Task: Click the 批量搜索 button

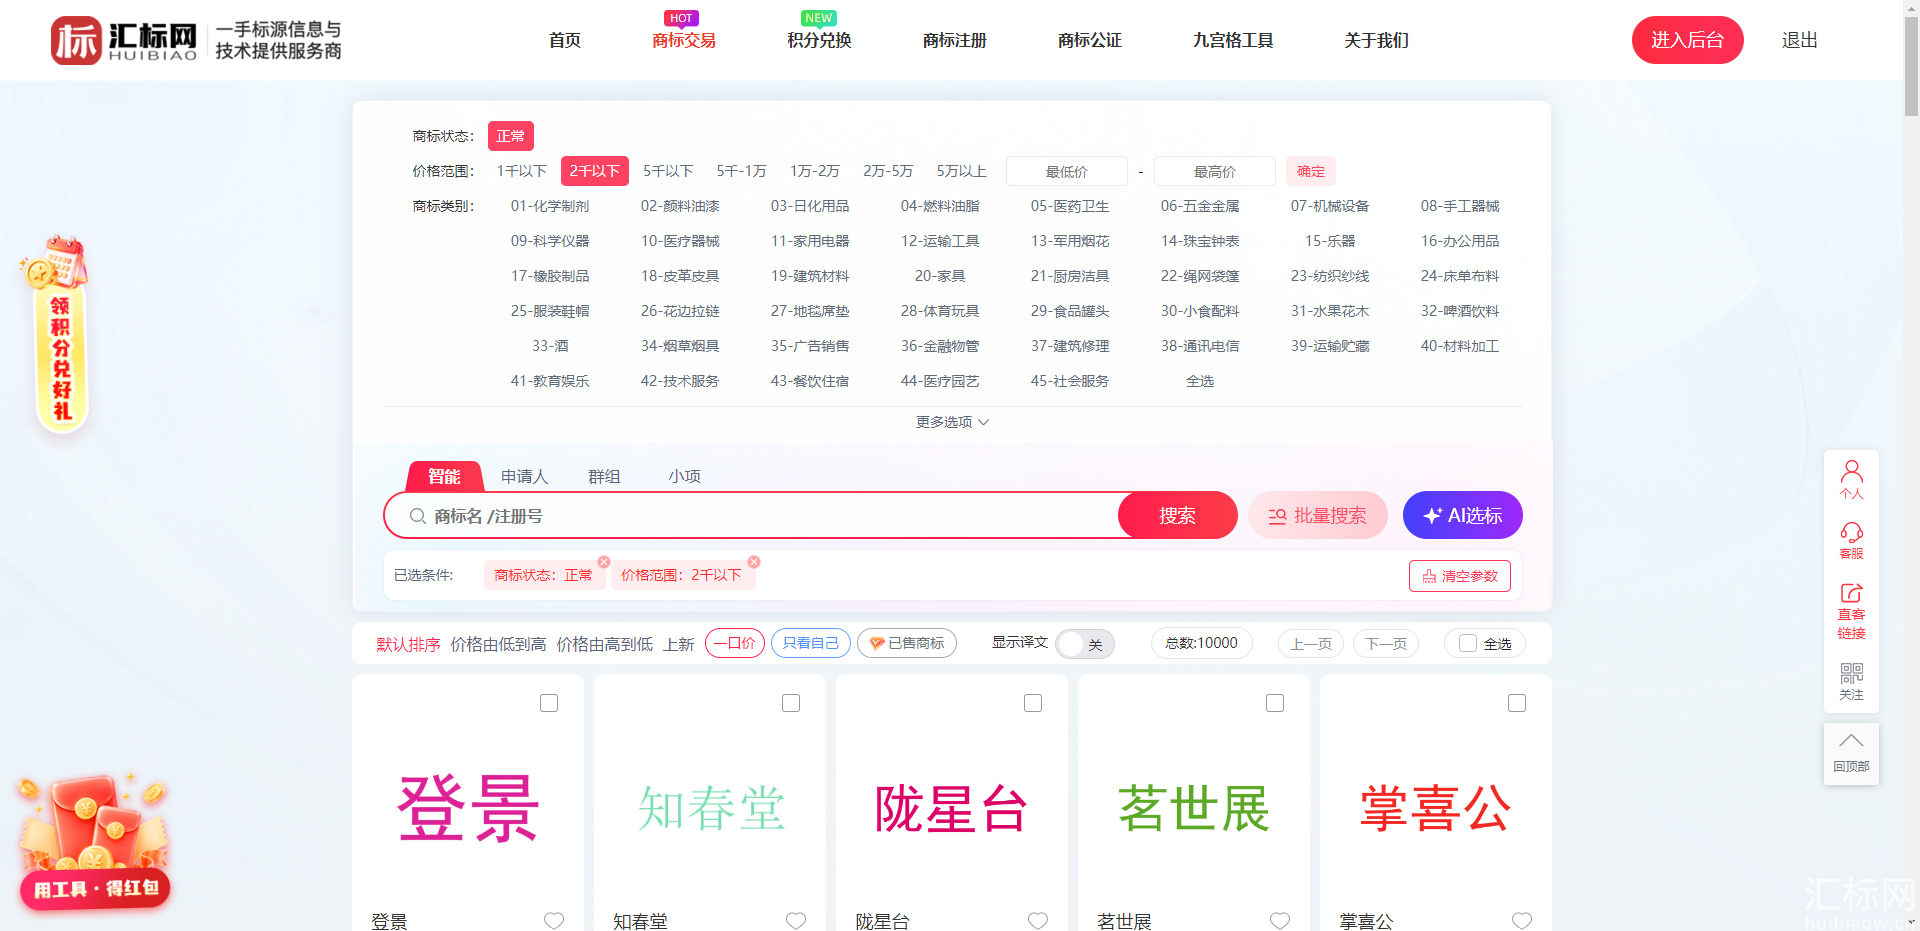Action: point(1318,516)
